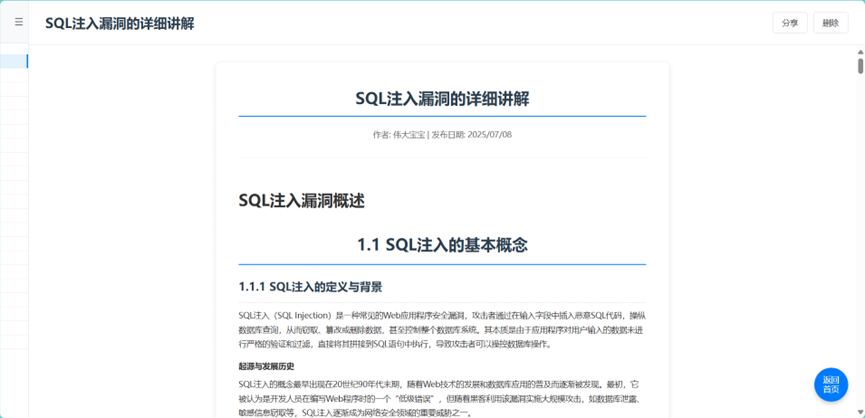Image resolution: width=865 pixels, height=418 pixels.
Task: Click the top header title SQL注入漏洞的详细讲解
Action: point(120,23)
